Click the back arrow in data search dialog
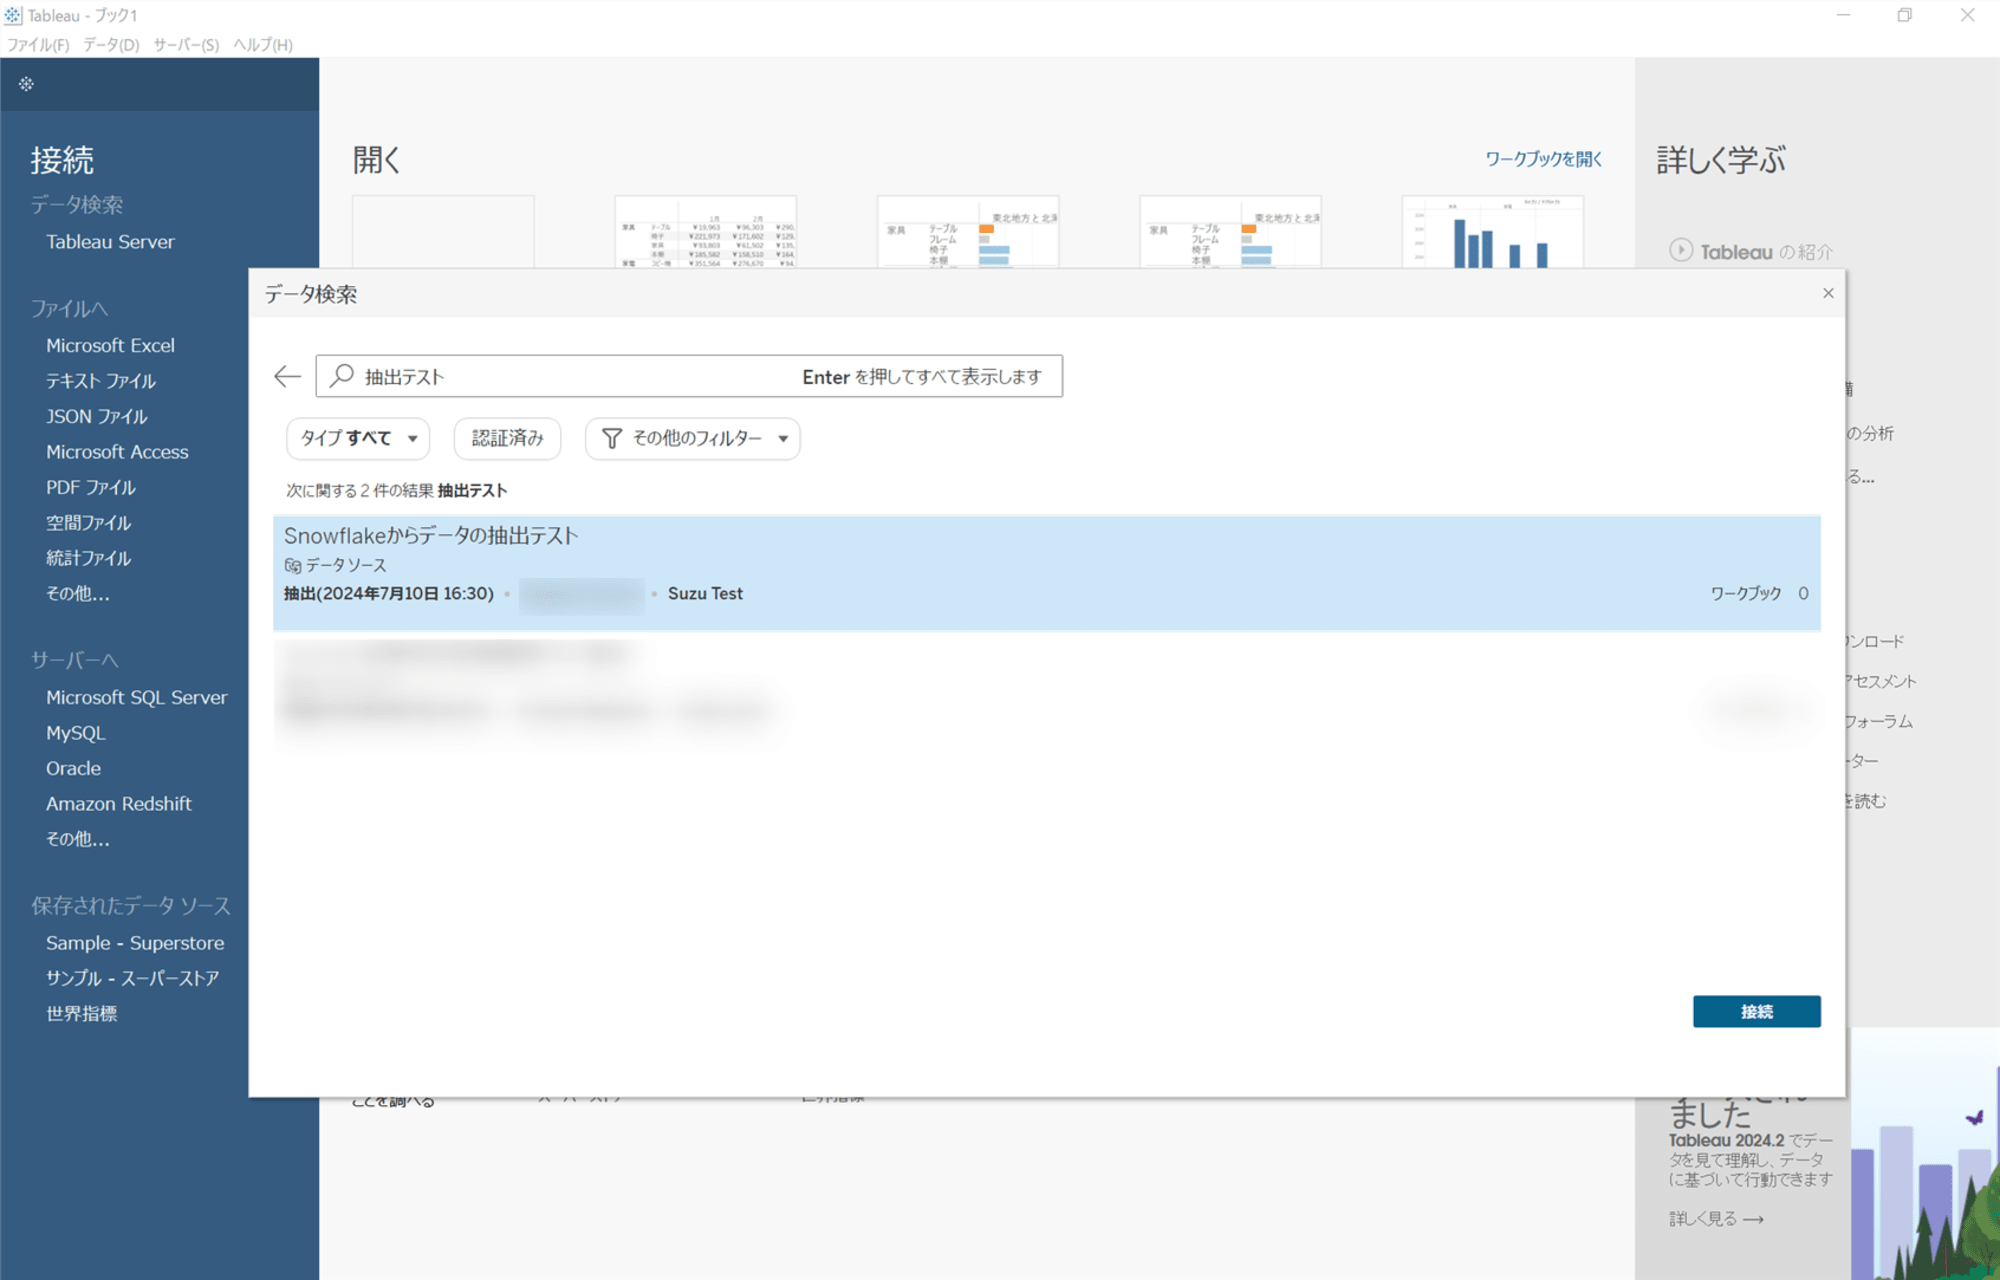The width and height of the screenshot is (2000, 1280). [x=287, y=376]
